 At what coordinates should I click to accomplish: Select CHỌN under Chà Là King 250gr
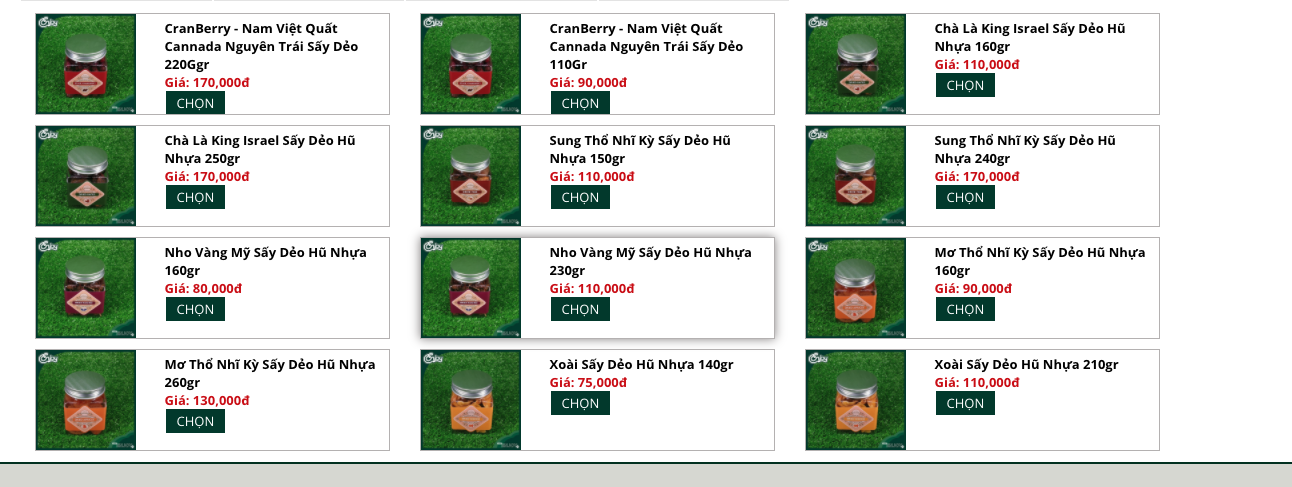tap(195, 197)
